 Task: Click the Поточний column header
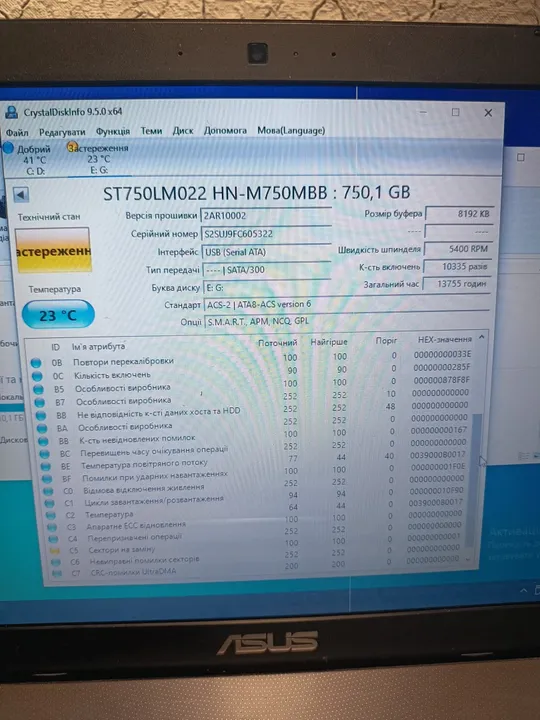[x=277, y=343]
